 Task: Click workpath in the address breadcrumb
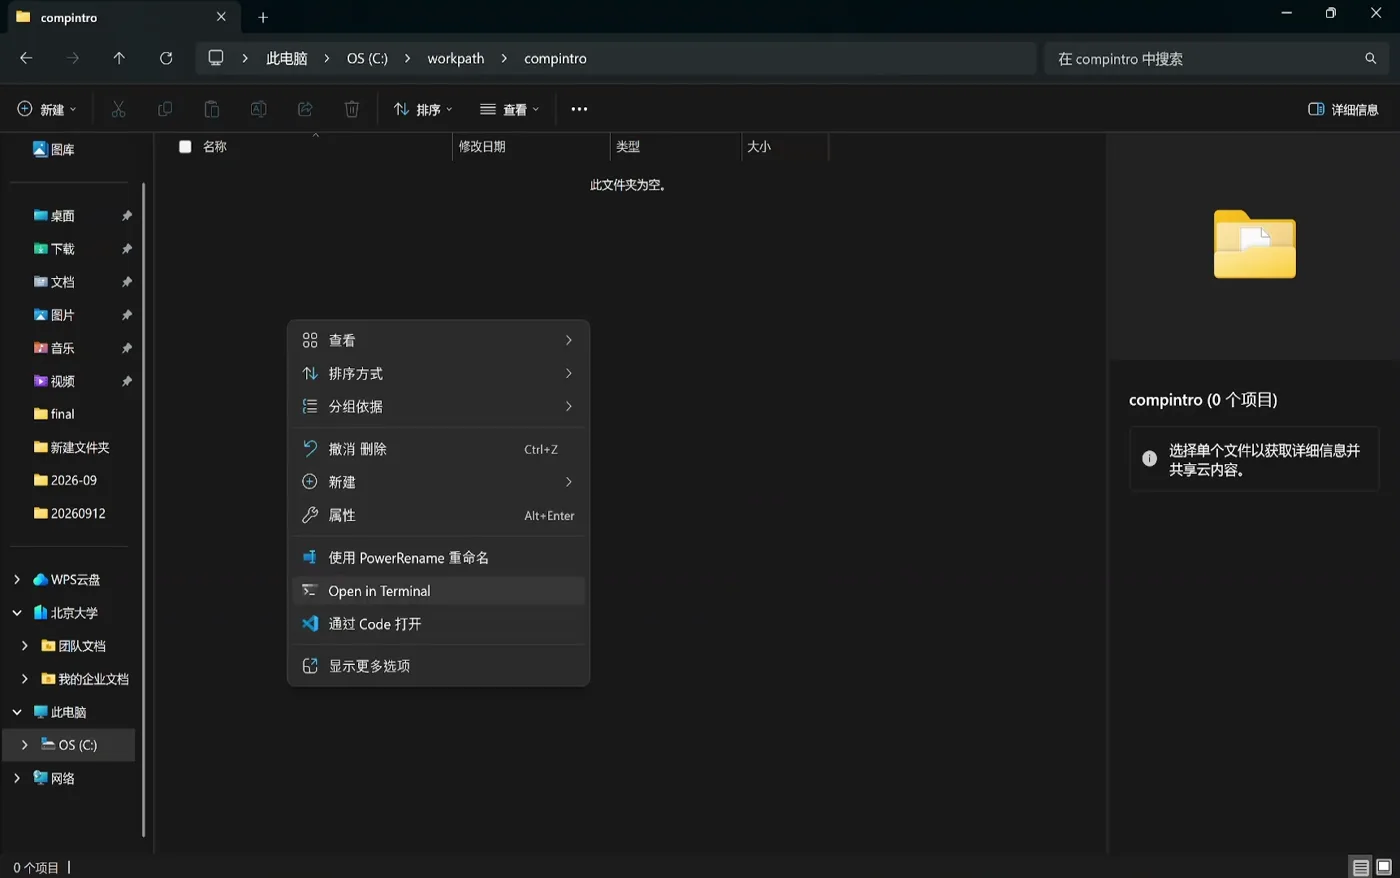click(455, 58)
